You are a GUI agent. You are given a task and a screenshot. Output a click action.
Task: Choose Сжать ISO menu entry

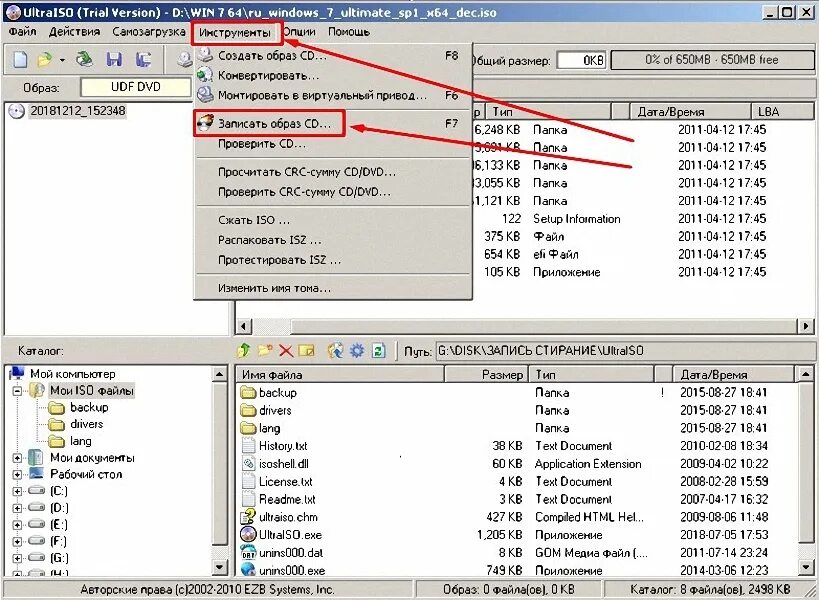coord(333,220)
